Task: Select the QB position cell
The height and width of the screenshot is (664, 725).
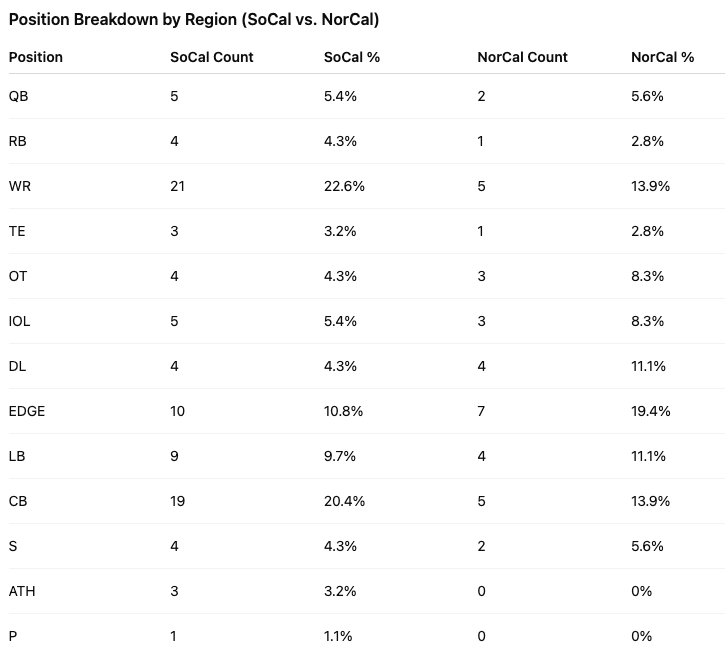Action: tap(19, 96)
